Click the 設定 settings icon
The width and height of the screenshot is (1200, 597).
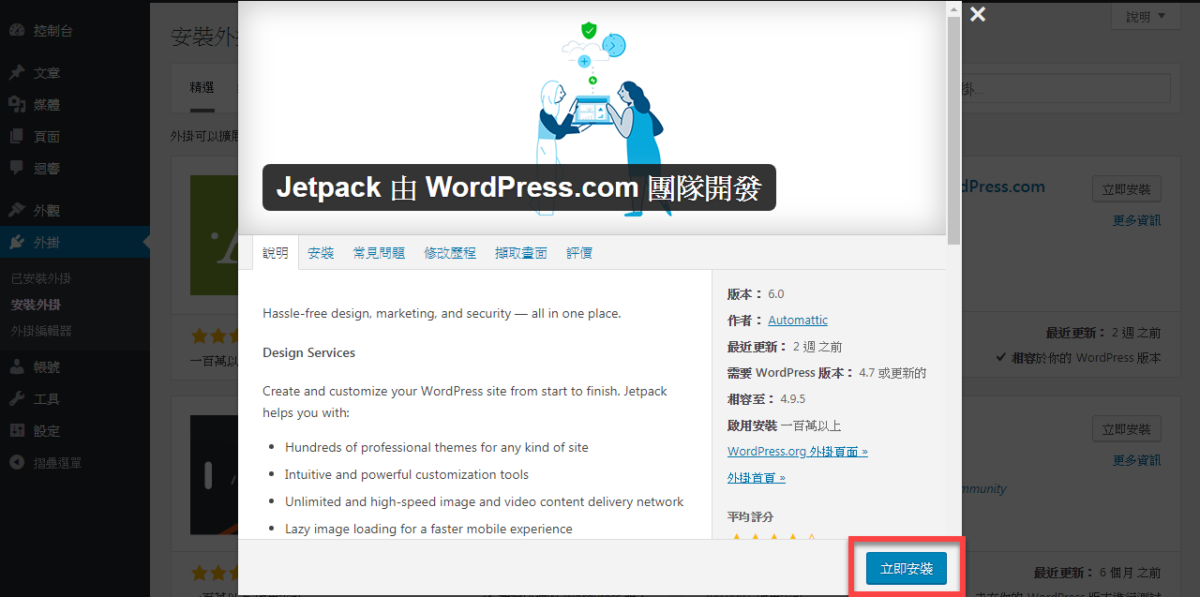tap(17, 431)
